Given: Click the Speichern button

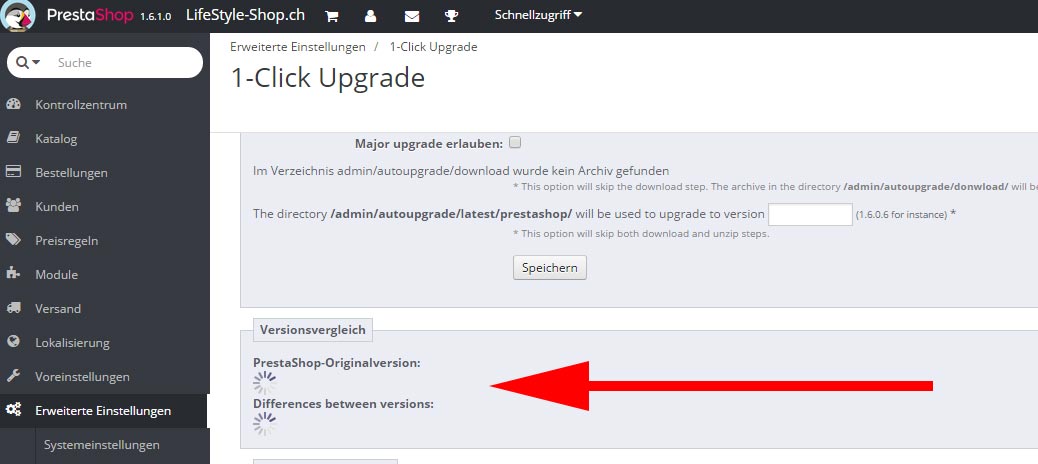Looking at the screenshot, I should (x=549, y=267).
